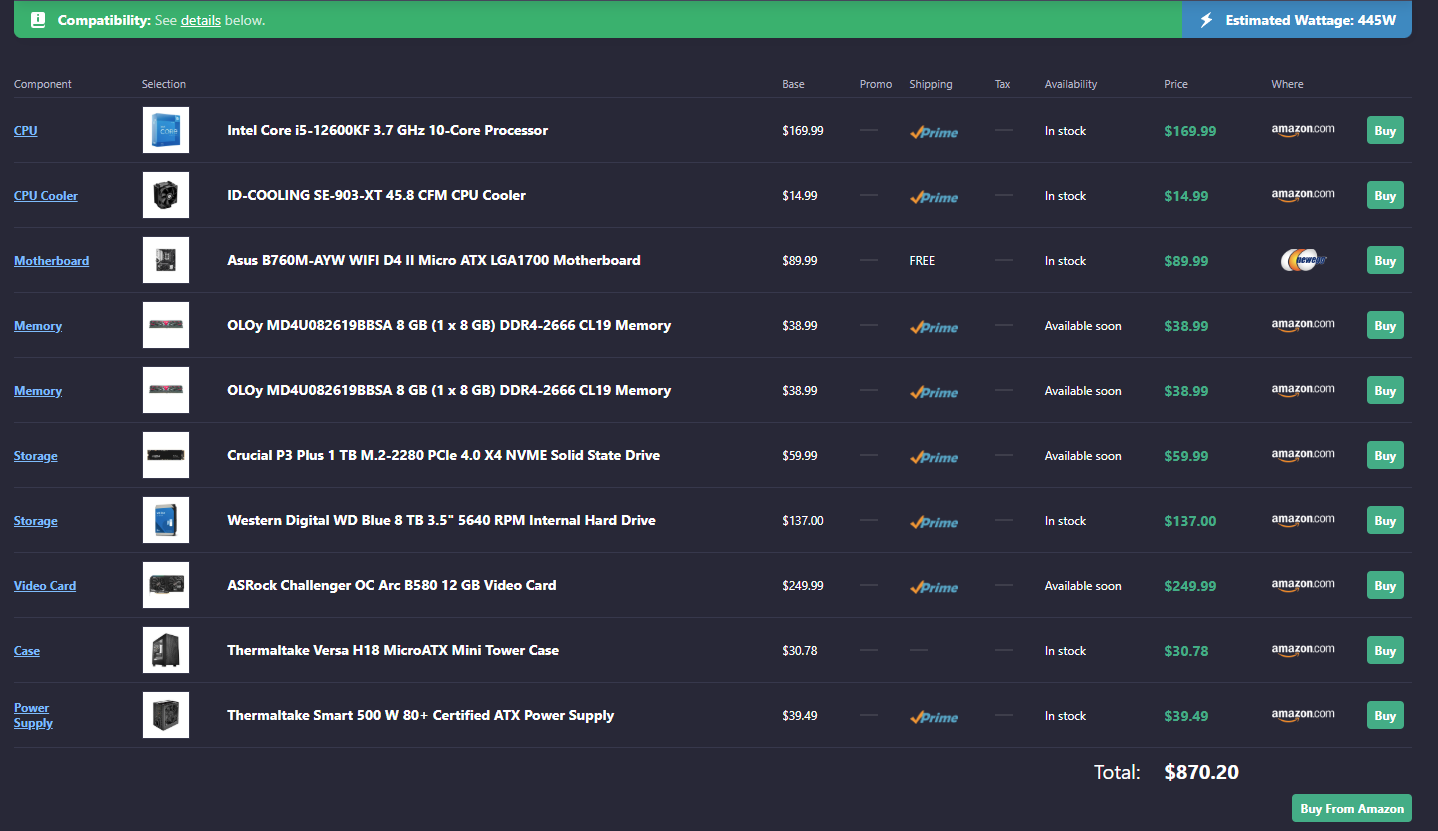The height and width of the screenshot is (831, 1438).
Task: Click the Prime icon for the Thermaltake power supply
Action: (x=934, y=717)
